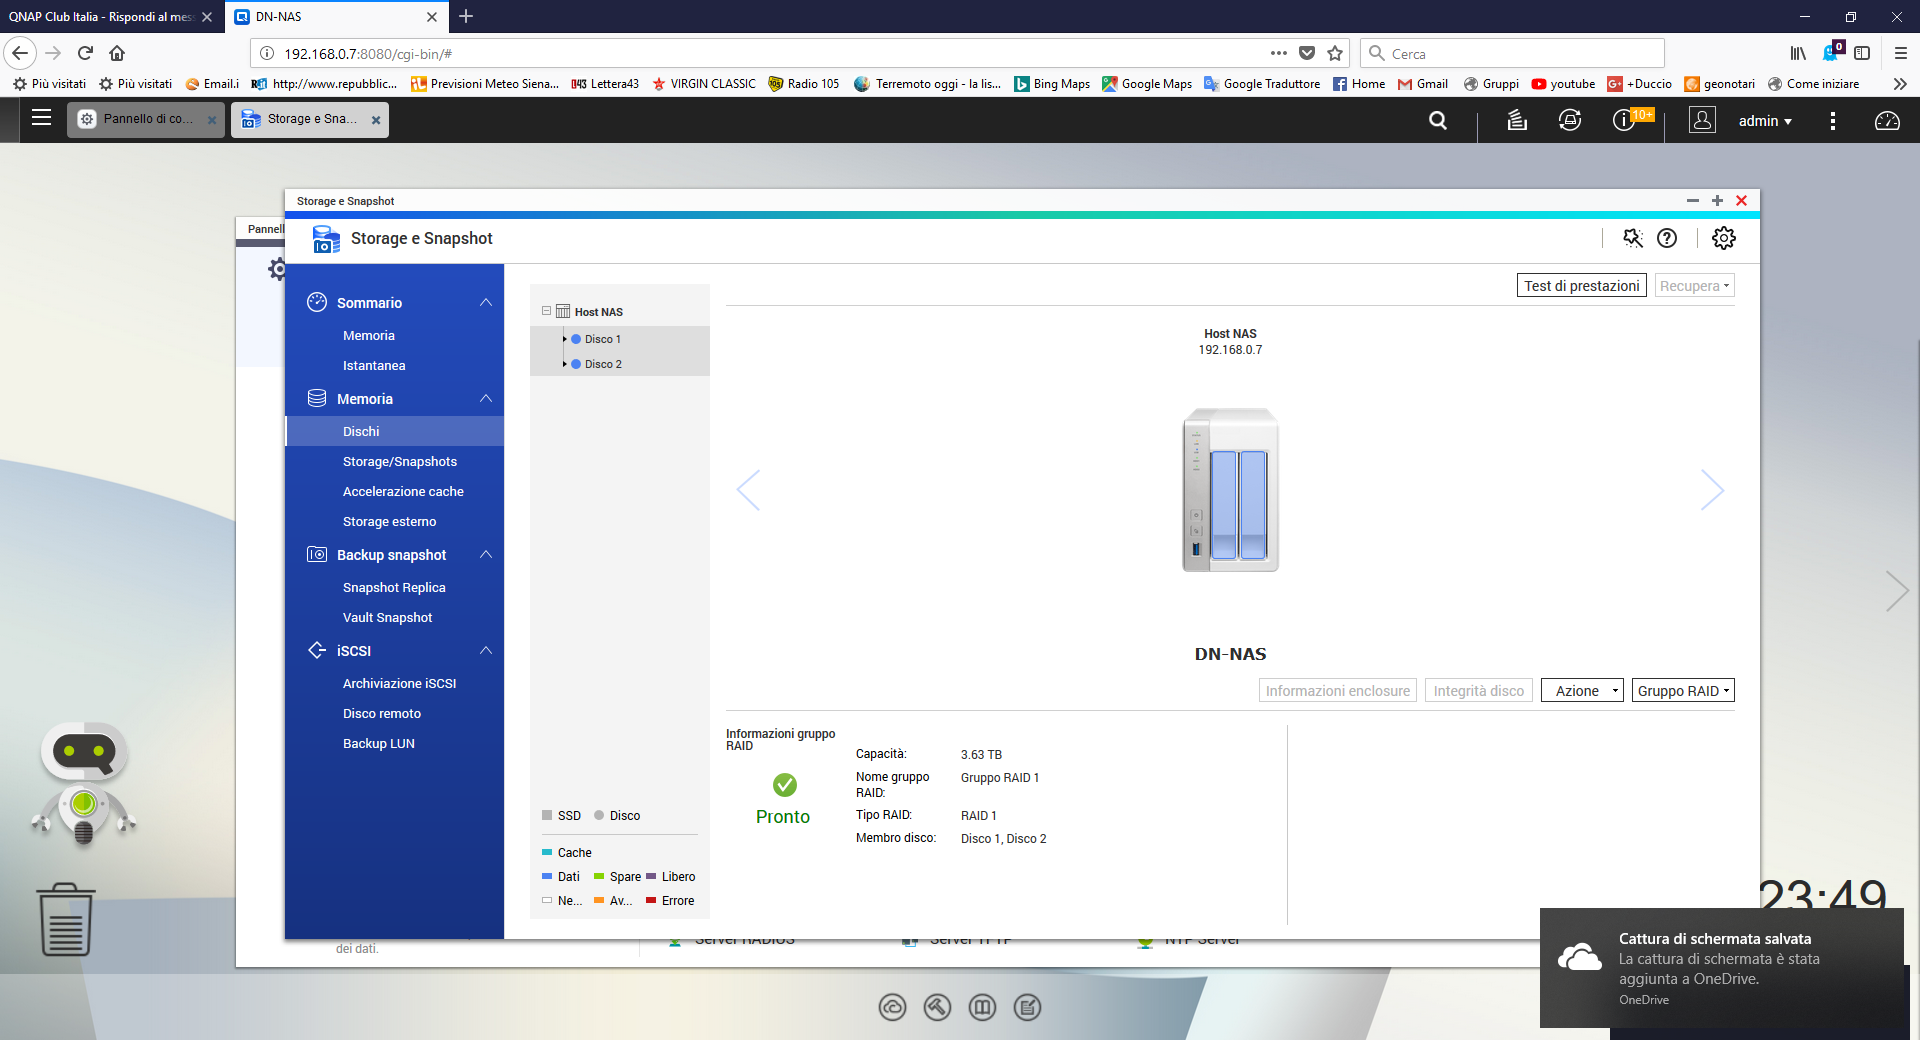This screenshot has width=1920, height=1040.
Task: Open the notifications info icon with 10+ badge
Action: (1624, 121)
